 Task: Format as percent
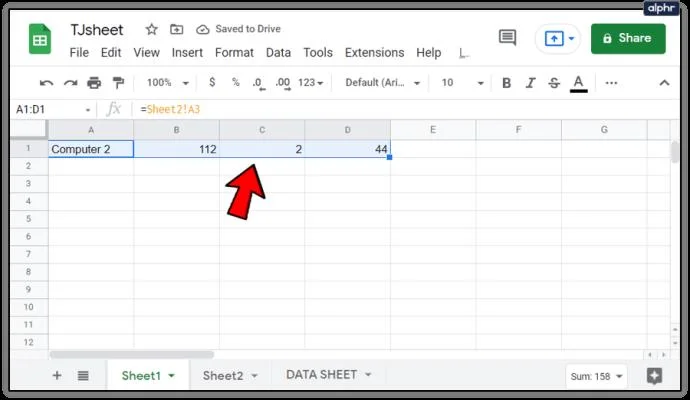236,82
